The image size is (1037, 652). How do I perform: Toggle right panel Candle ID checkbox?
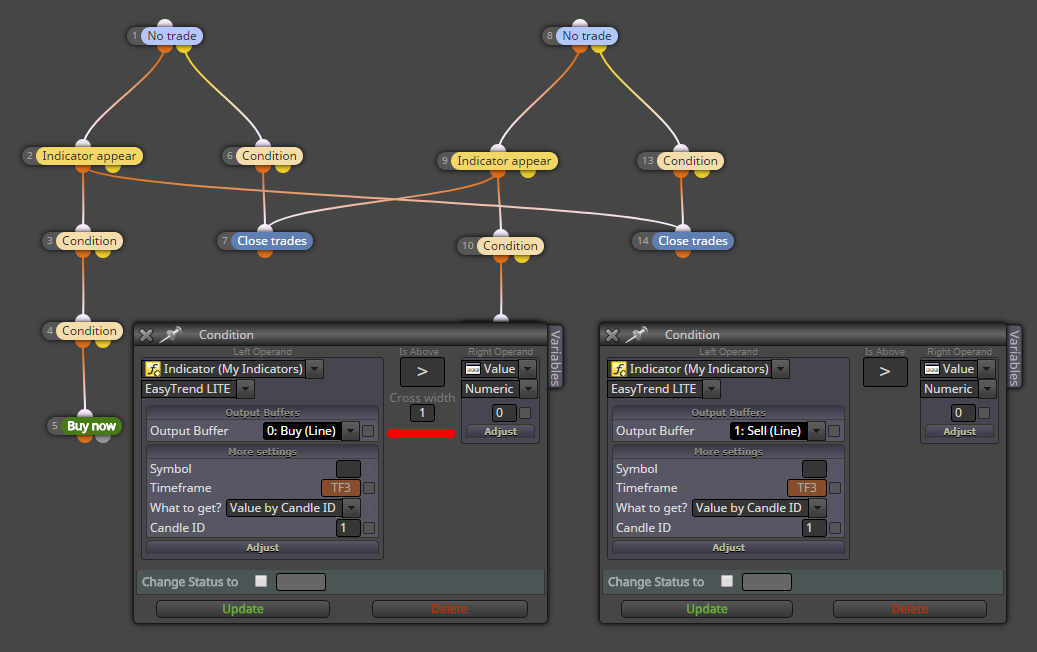pos(835,528)
